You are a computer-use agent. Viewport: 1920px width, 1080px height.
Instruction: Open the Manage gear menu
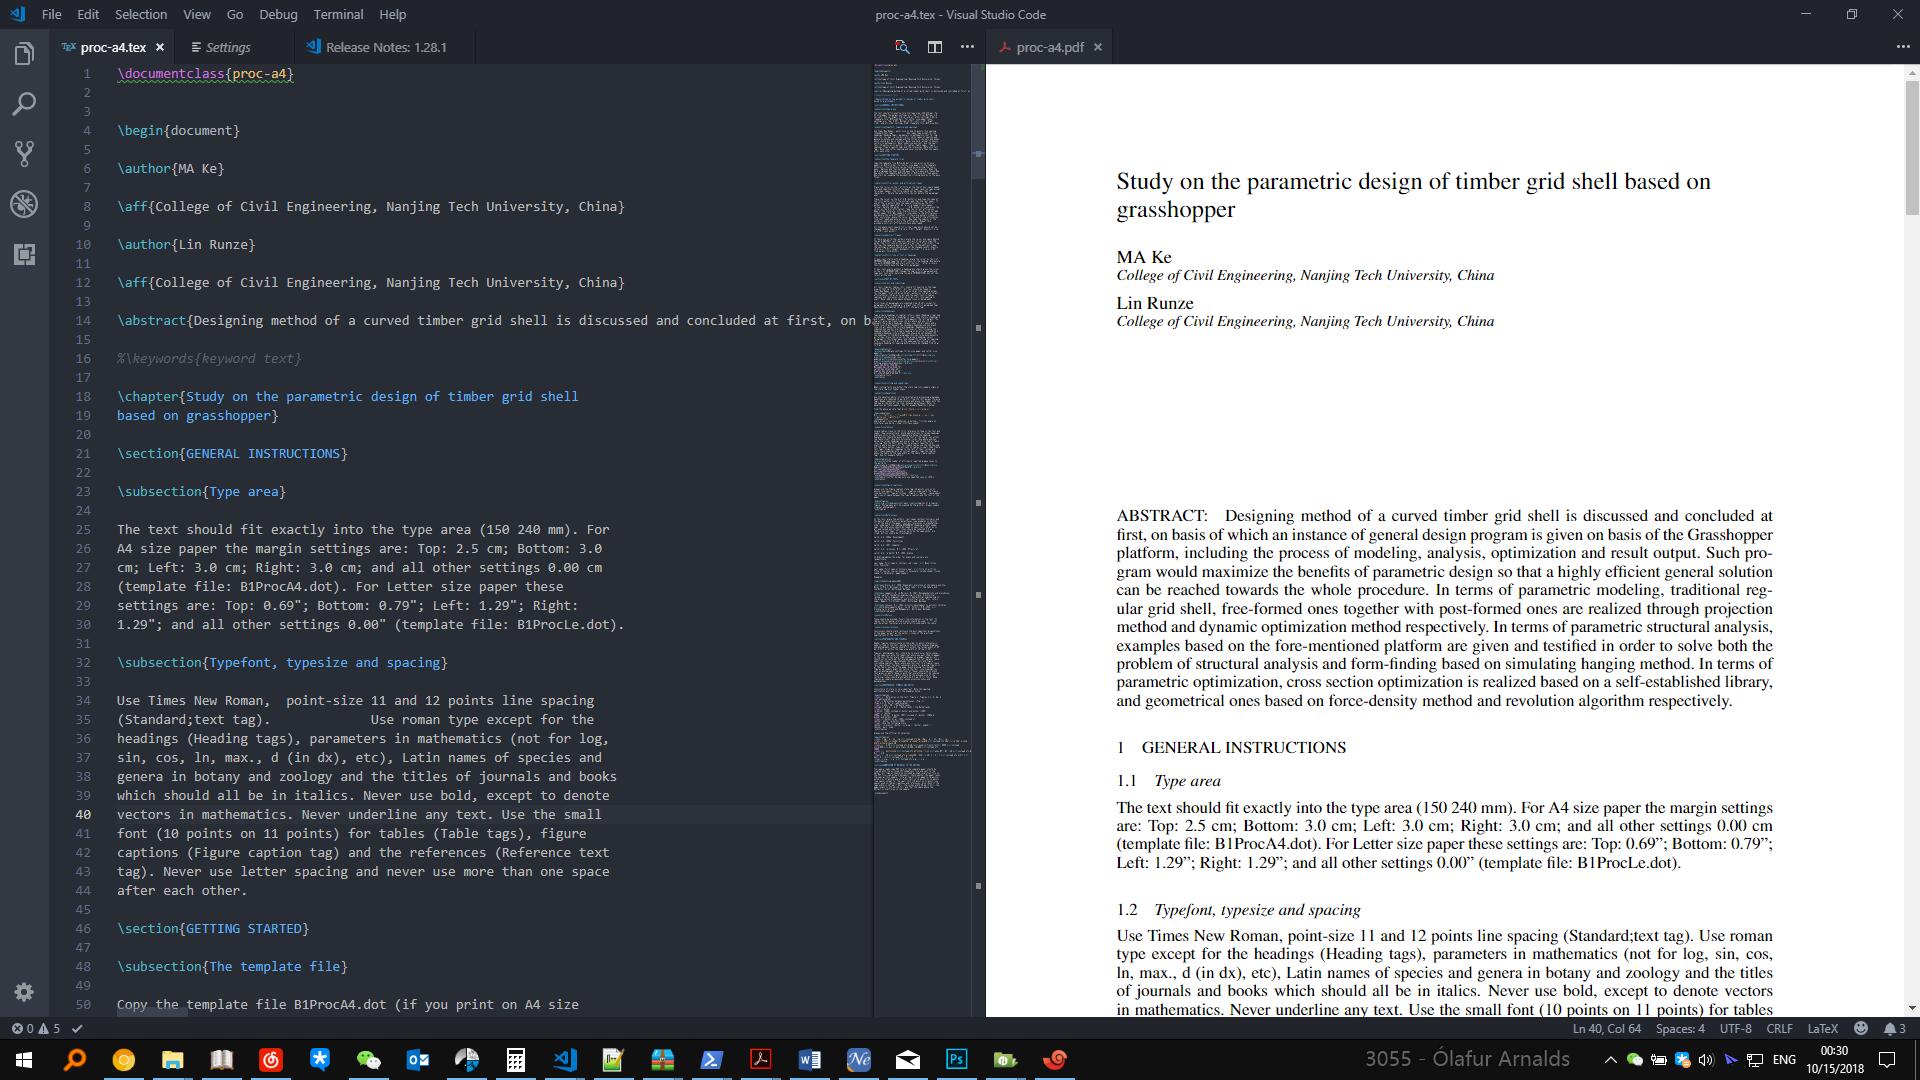[x=24, y=992]
